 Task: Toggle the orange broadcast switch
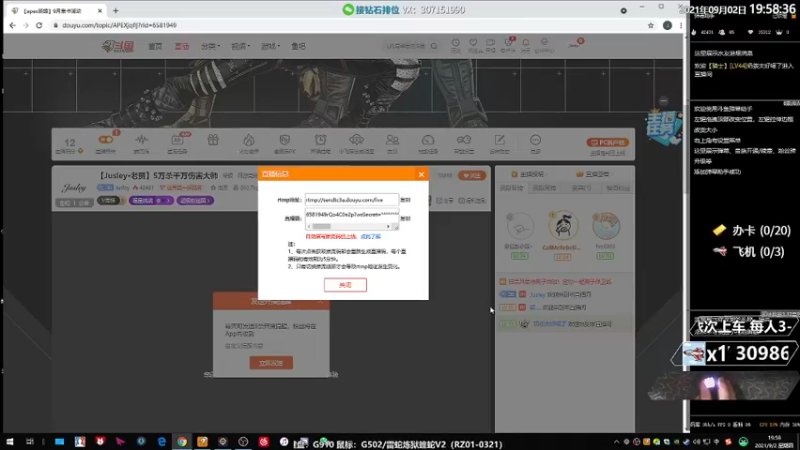tap(106, 140)
